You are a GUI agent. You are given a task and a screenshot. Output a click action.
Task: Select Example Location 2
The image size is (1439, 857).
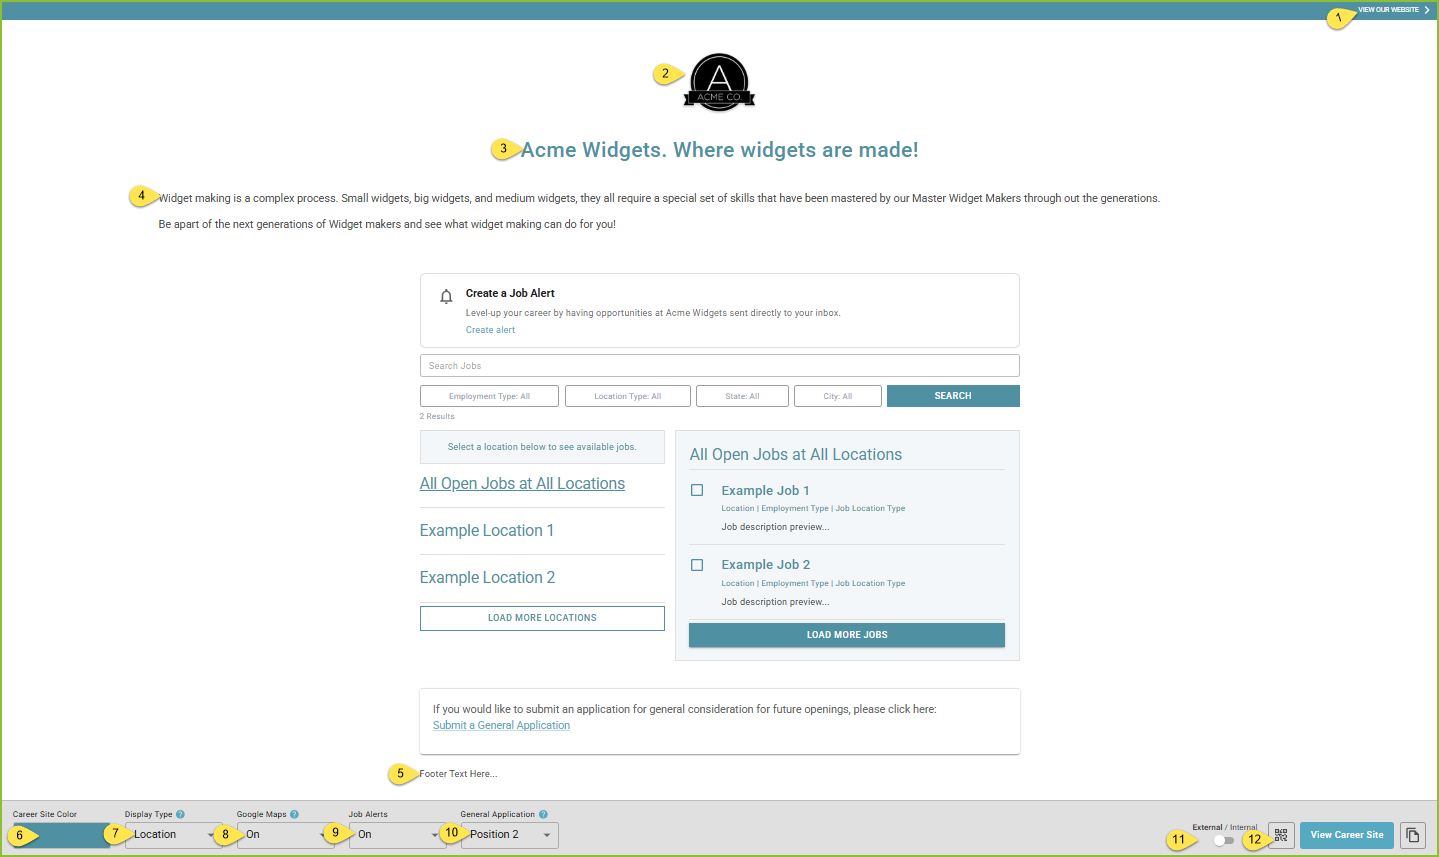(x=487, y=578)
